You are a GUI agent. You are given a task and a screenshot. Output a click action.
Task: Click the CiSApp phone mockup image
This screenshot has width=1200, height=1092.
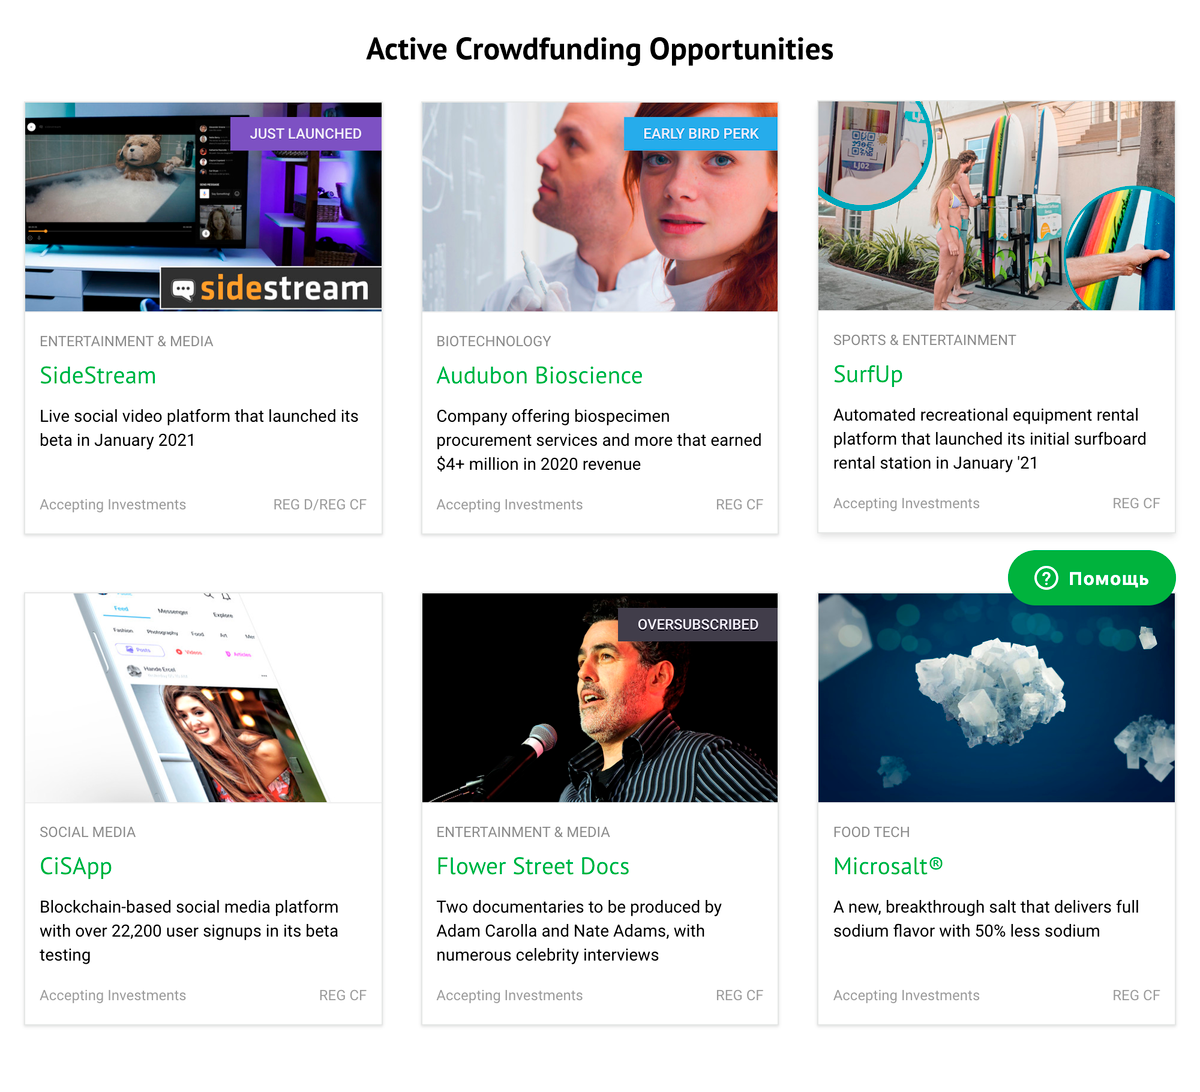tap(203, 698)
